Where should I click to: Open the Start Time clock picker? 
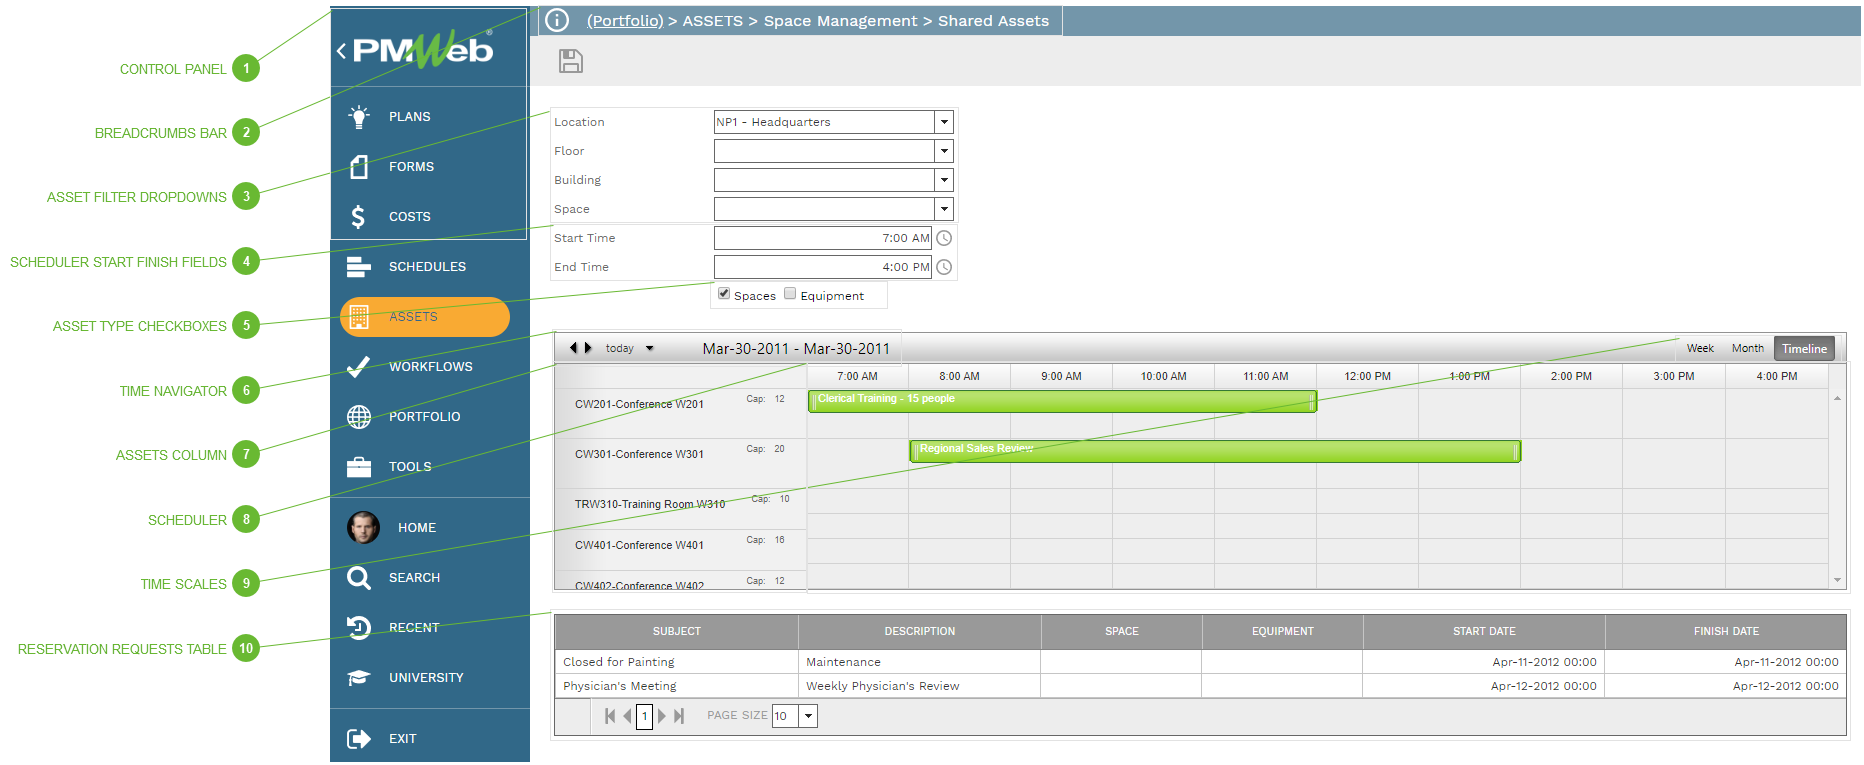(943, 238)
